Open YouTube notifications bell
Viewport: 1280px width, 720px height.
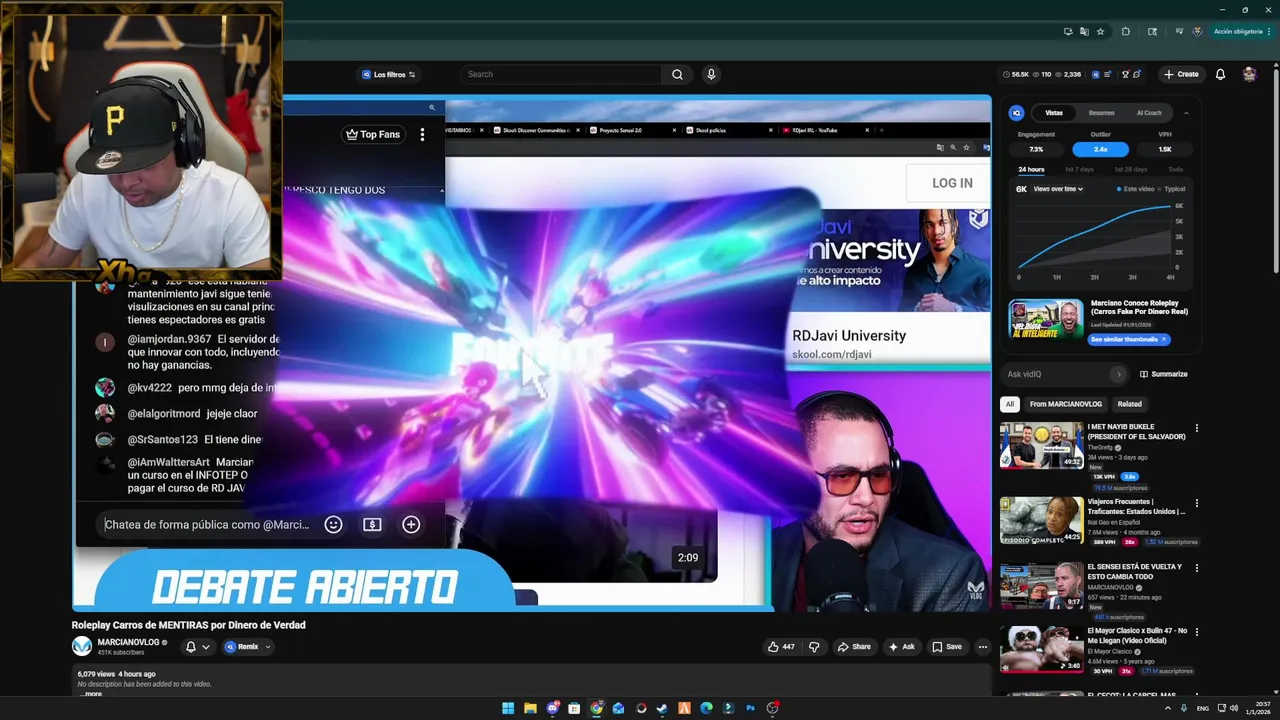pos(1220,74)
